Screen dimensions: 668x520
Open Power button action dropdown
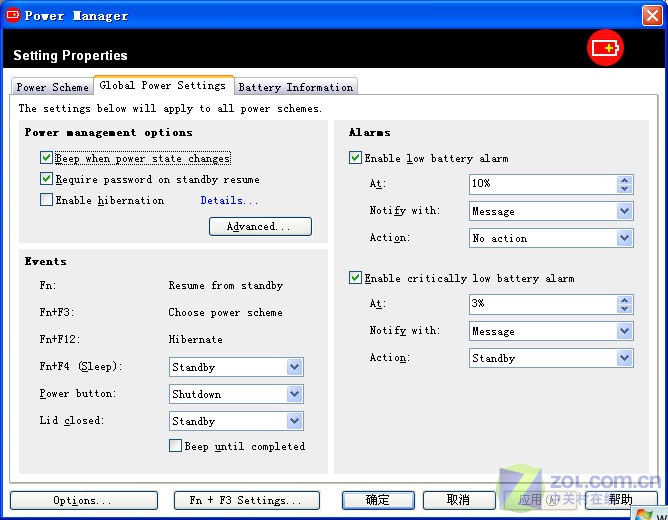click(x=294, y=394)
